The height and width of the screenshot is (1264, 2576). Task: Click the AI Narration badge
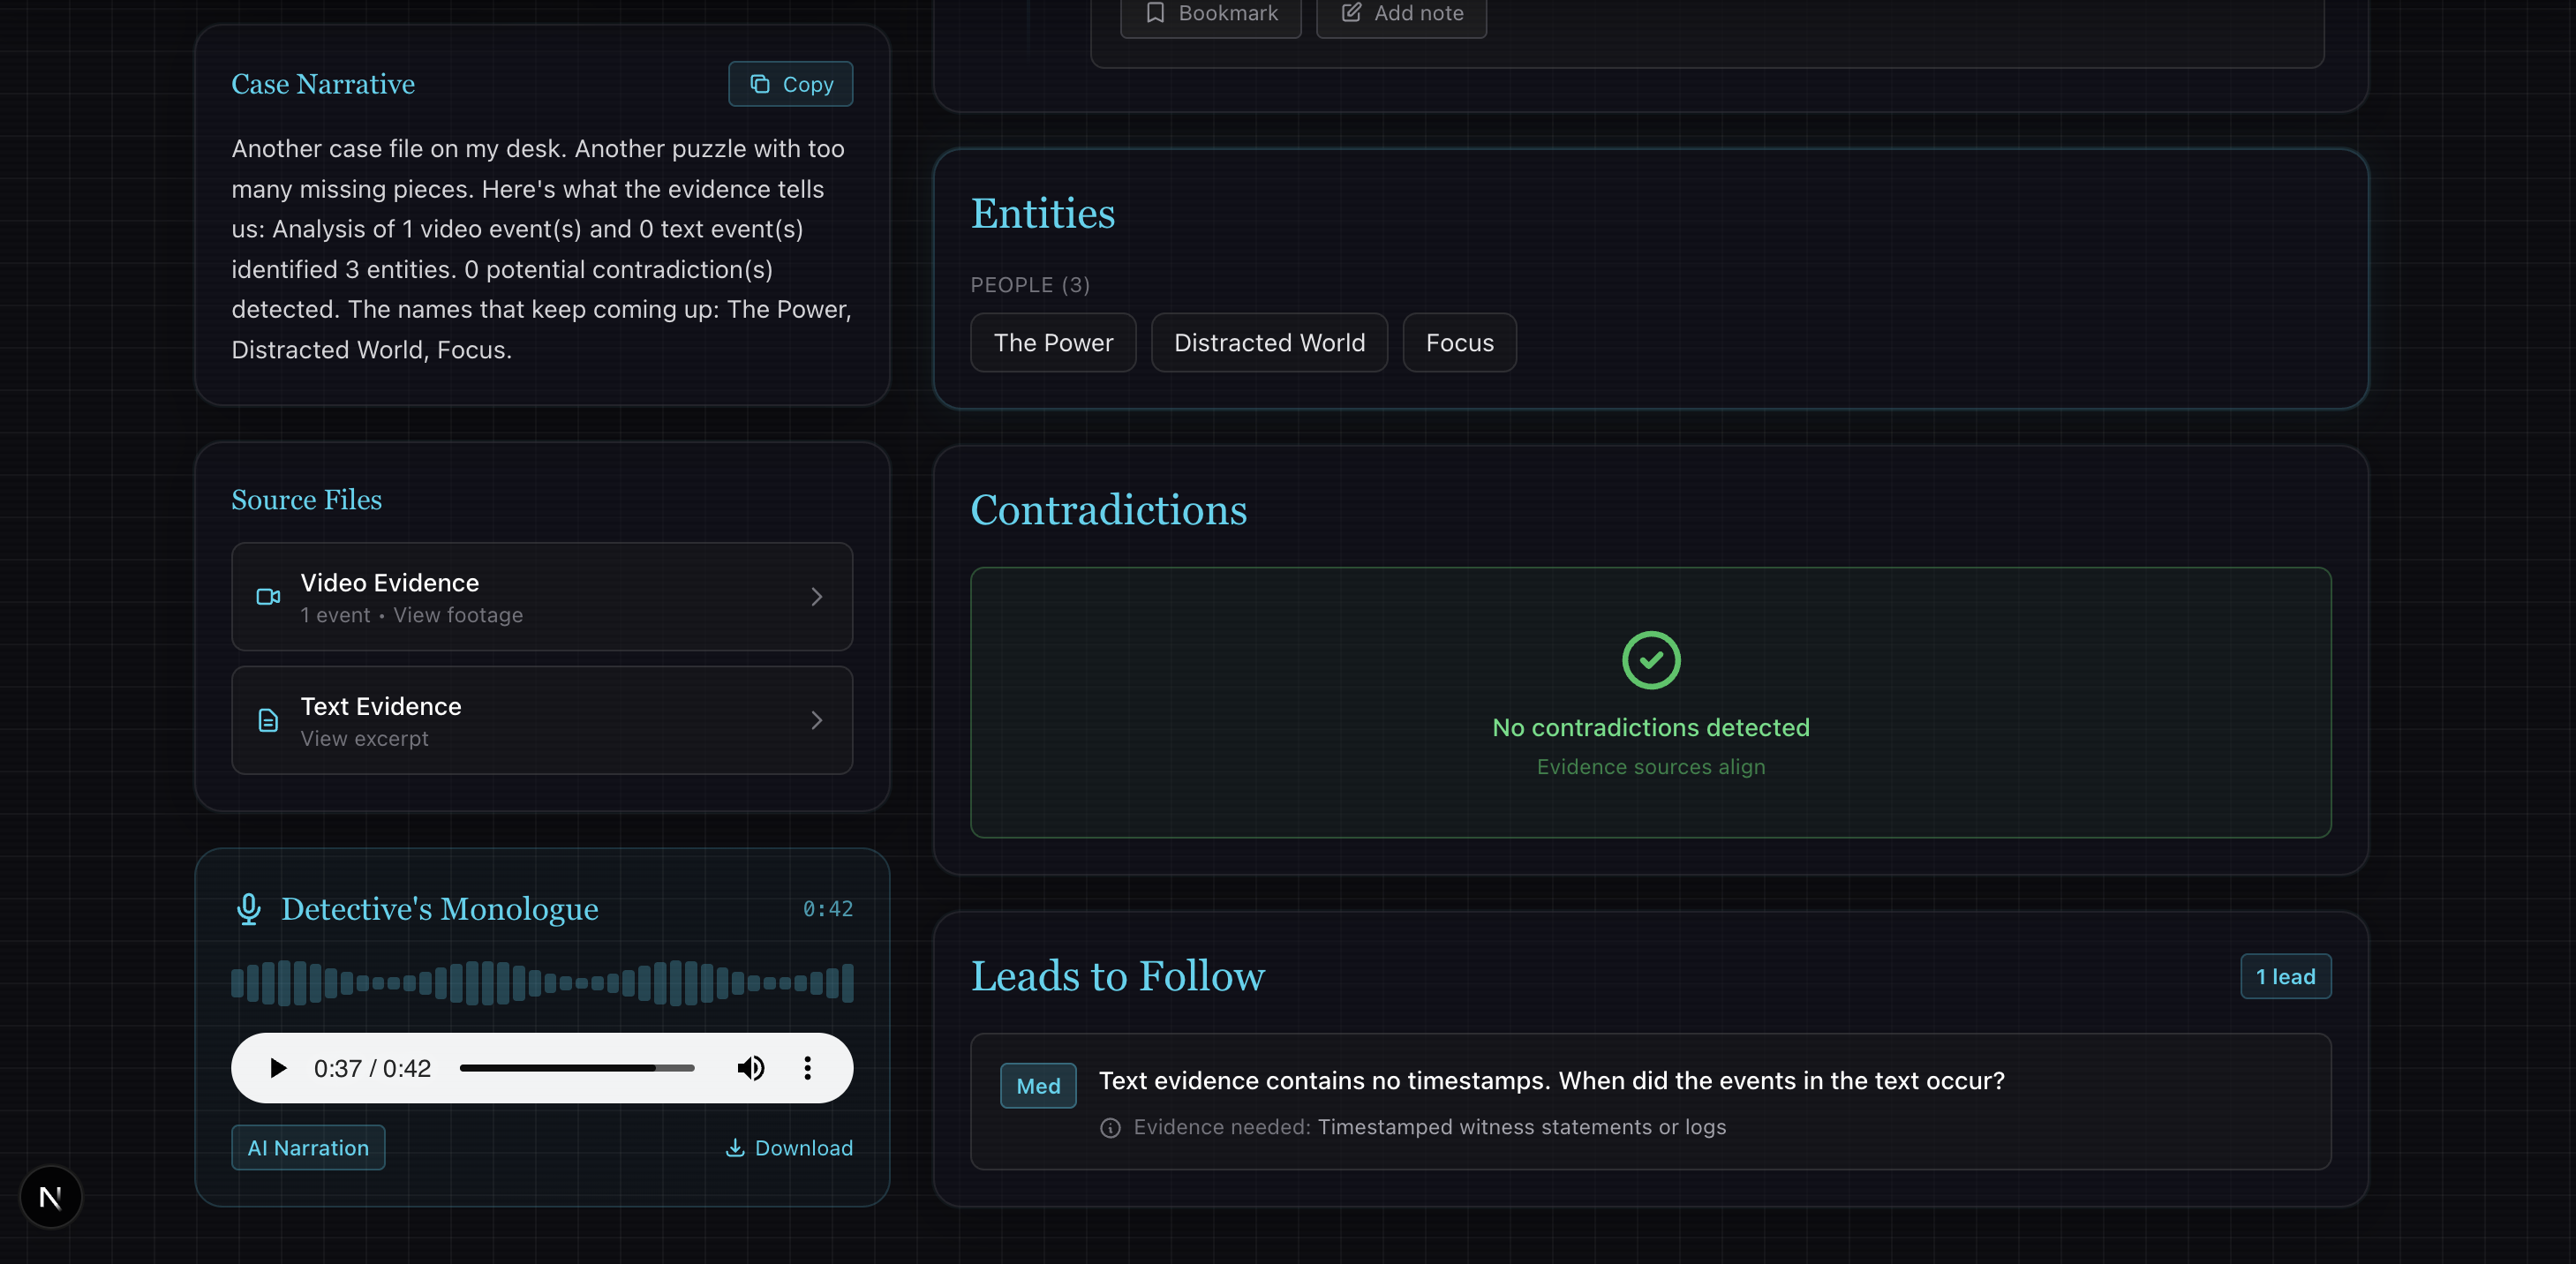pos(308,1148)
